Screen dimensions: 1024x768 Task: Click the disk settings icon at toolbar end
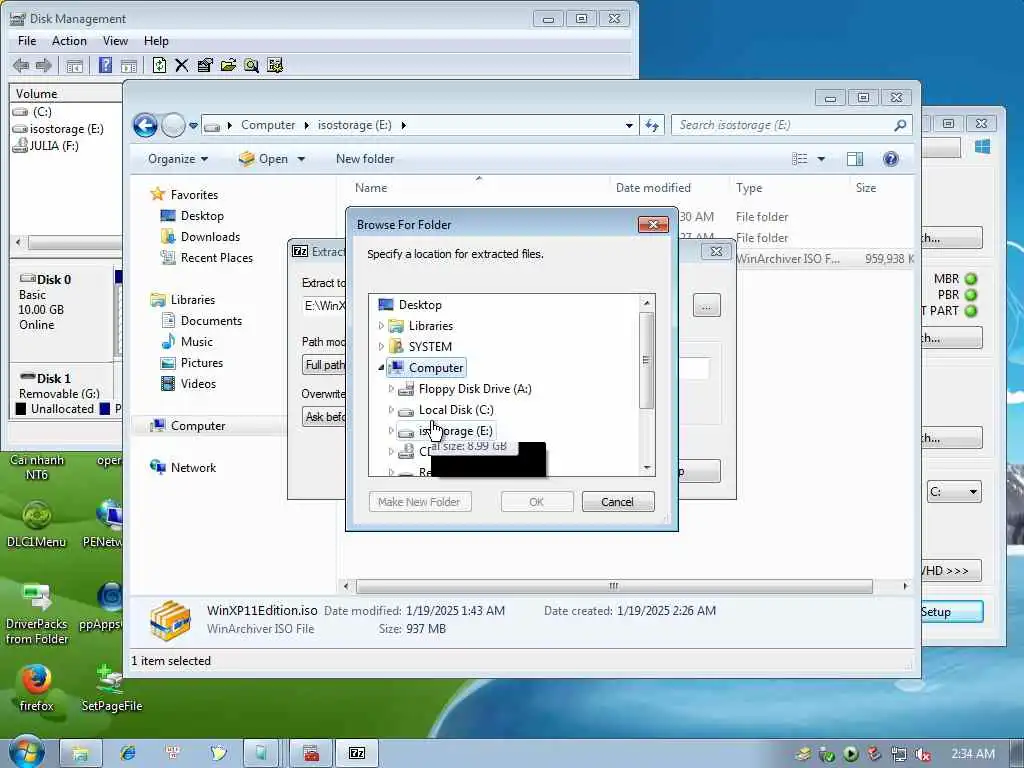click(x=275, y=65)
